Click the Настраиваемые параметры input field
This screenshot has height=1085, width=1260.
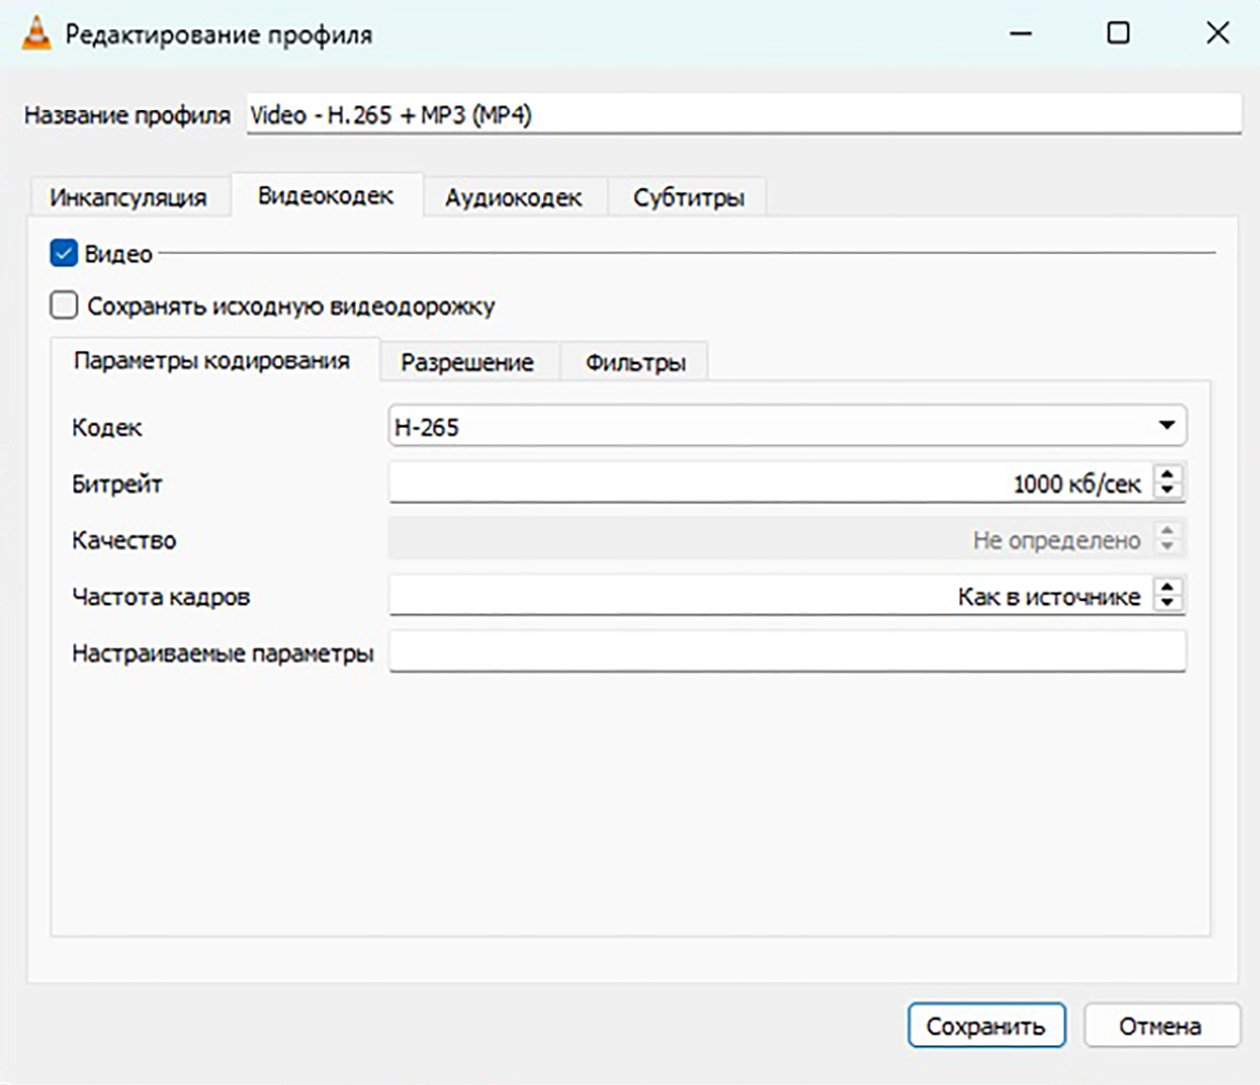[x=787, y=652]
